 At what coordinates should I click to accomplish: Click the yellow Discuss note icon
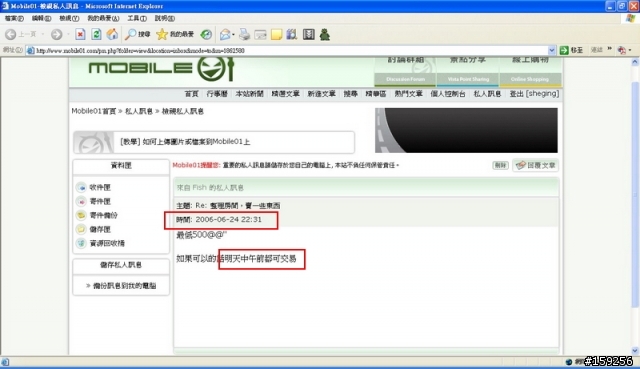276,34
